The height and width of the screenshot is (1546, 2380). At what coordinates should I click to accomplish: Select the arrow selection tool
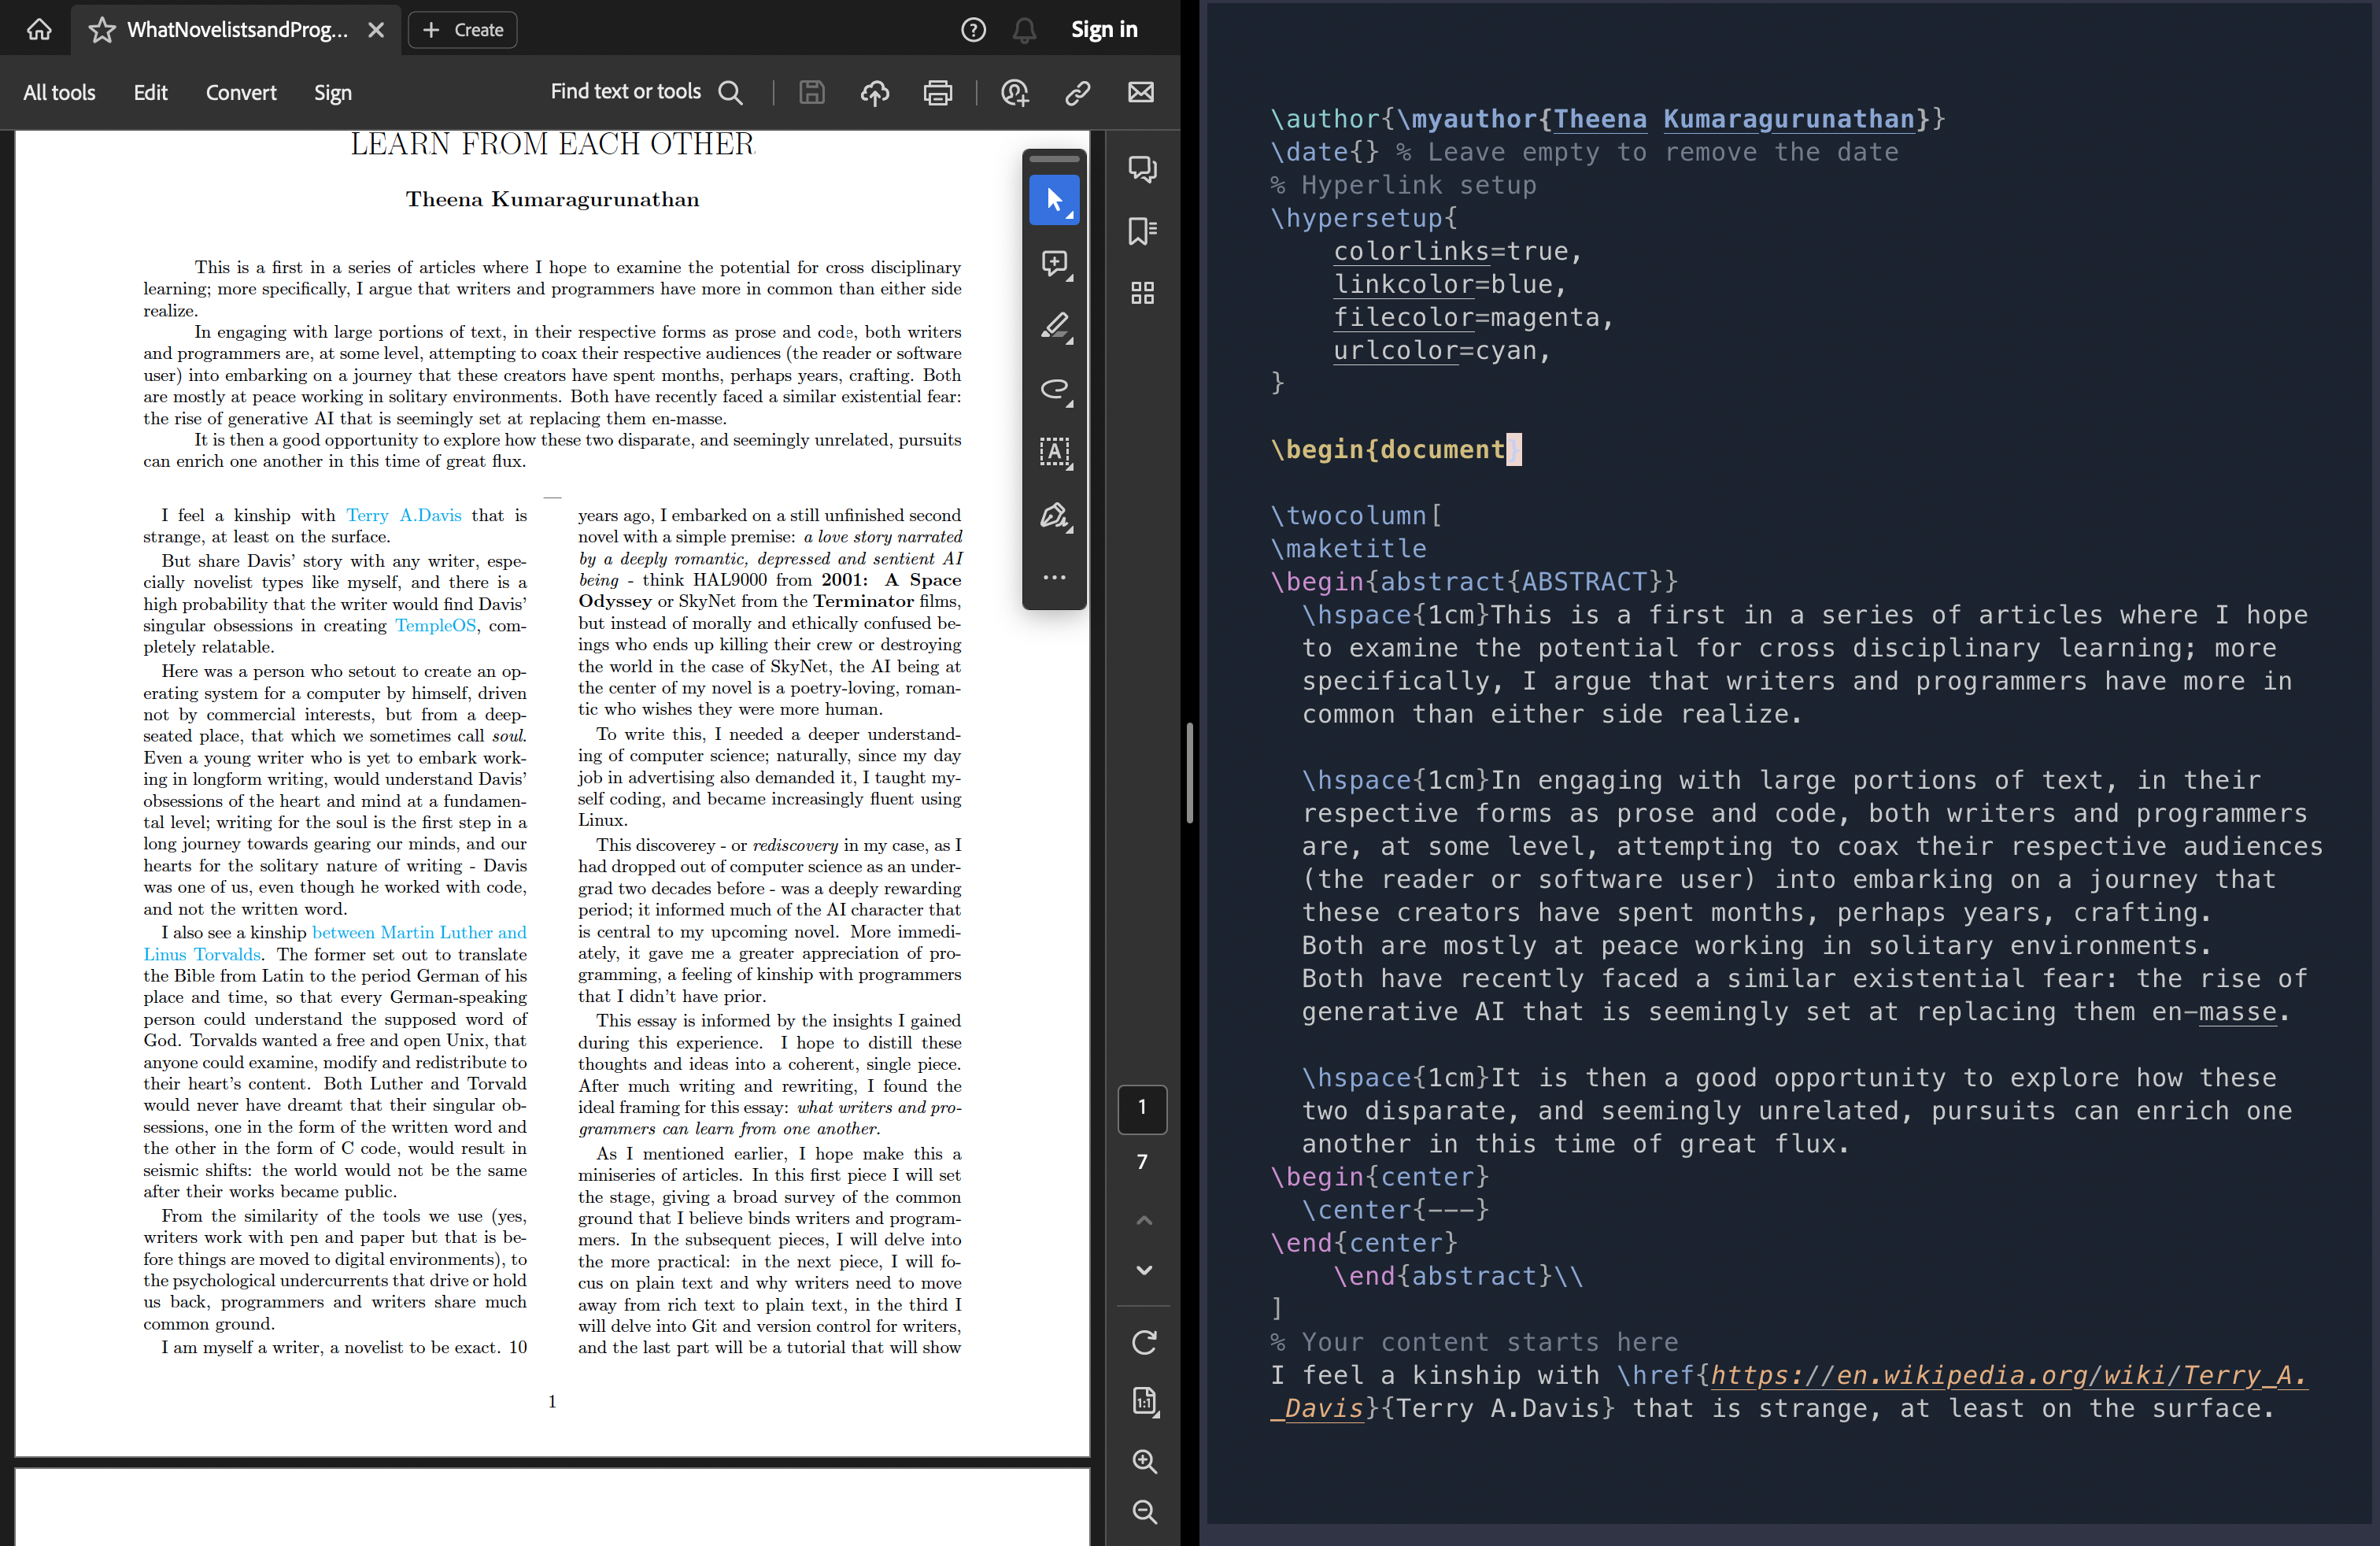click(1054, 200)
